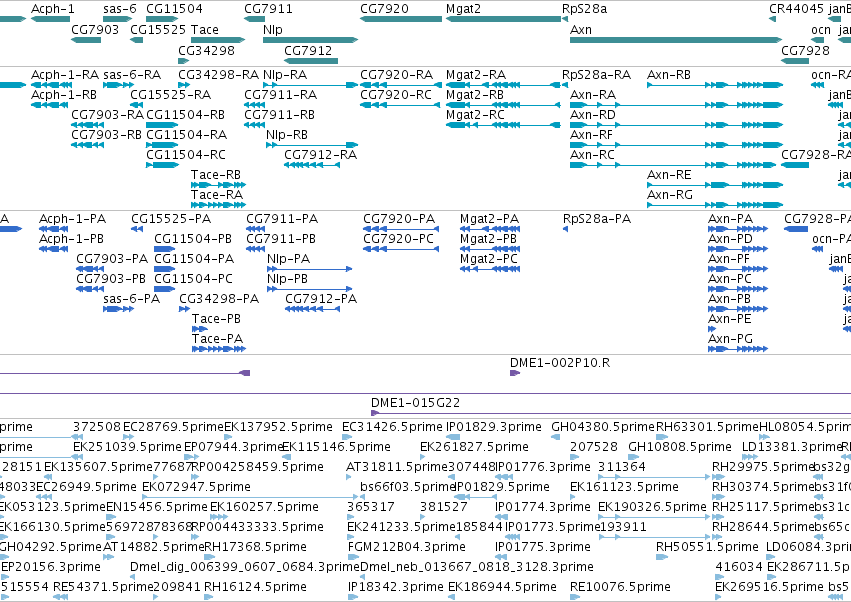Viewport: 851px width, 602px height.
Task: Select the CG7920-RA transcript label
Action: tap(397, 75)
